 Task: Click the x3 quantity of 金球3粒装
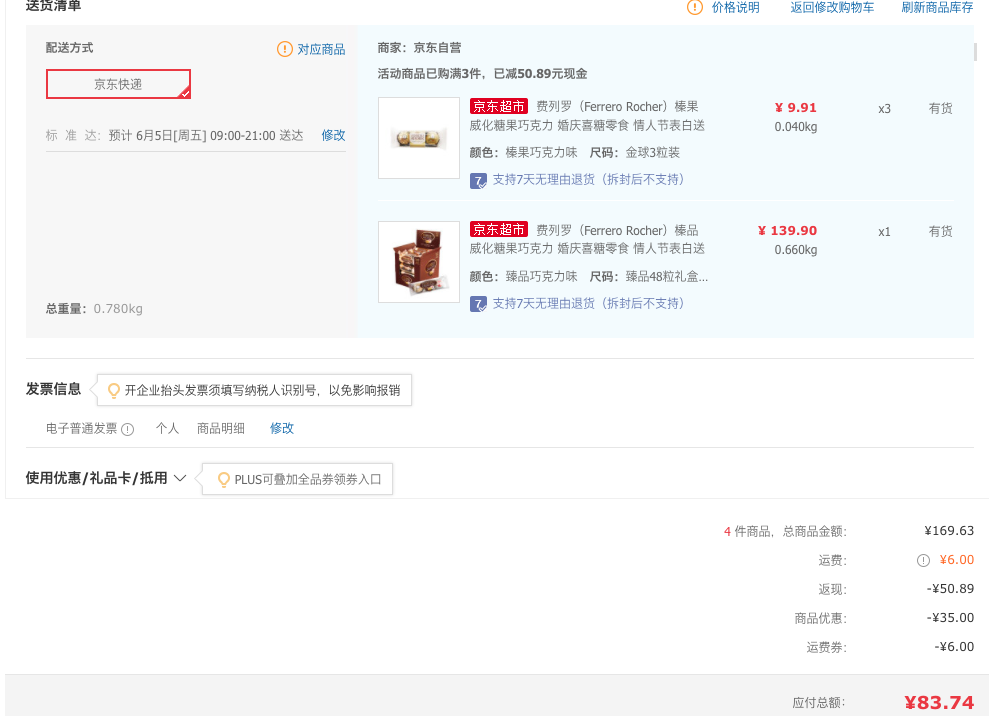click(x=884, y=109)
